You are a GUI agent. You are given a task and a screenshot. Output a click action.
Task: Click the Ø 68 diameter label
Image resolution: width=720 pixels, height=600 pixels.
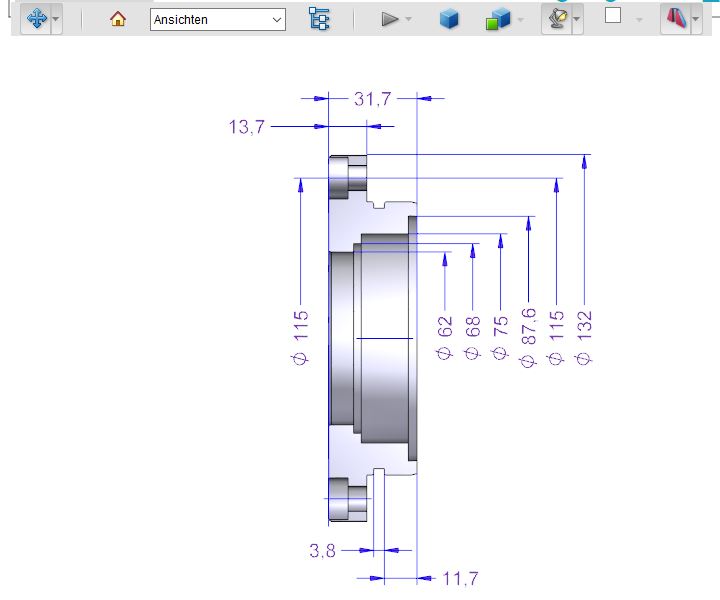click(x=472, y=337)
